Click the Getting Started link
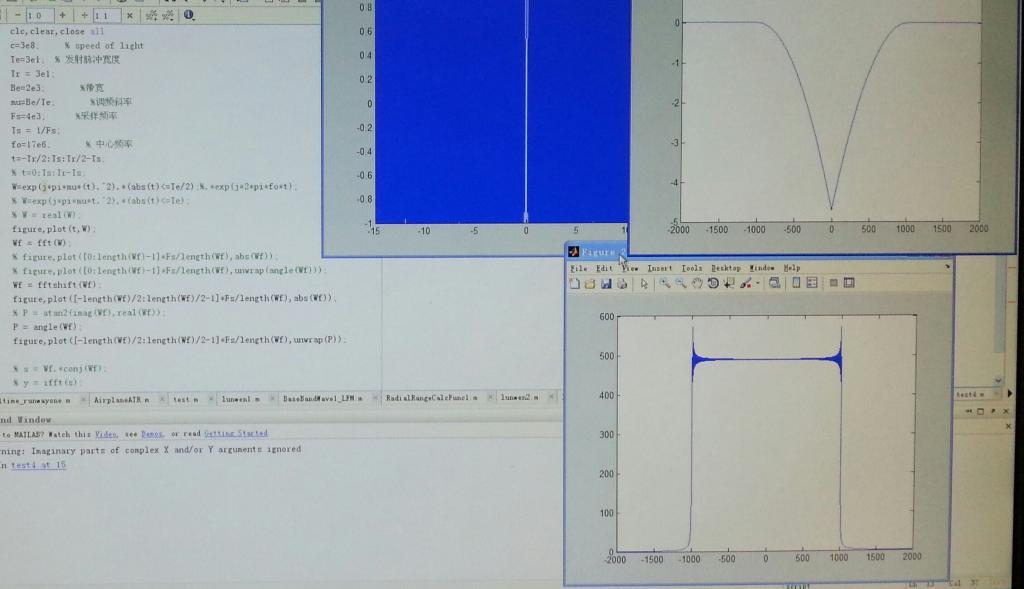 pos(236,433)
